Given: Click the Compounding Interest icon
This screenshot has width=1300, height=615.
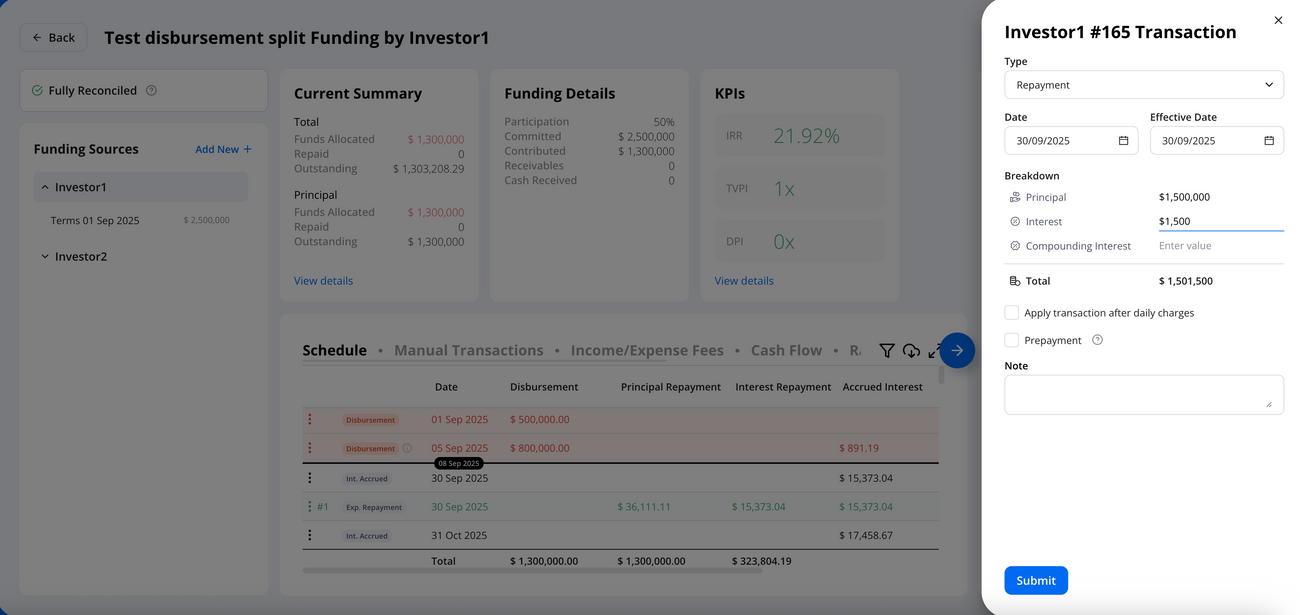Looking at the screenshot, I should coord(1015,246).
